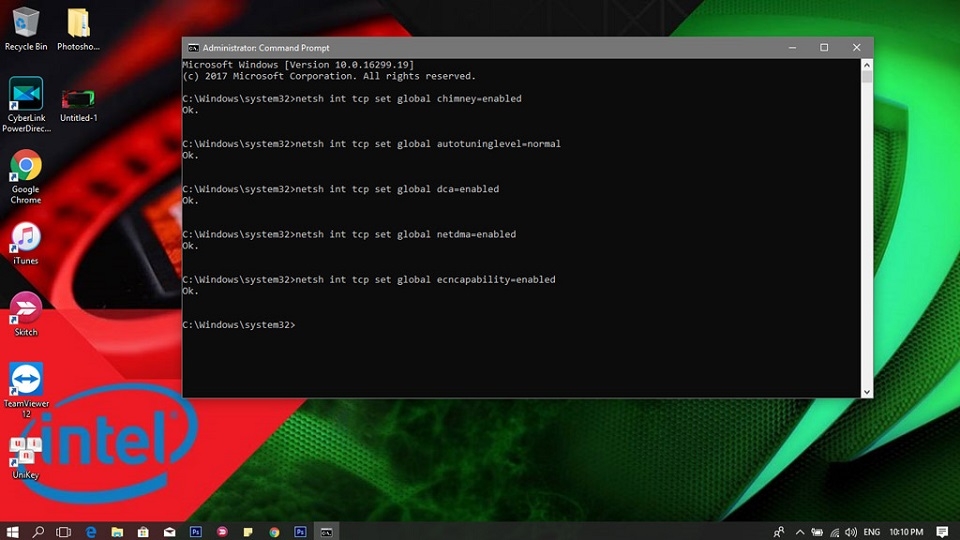This screenshot has width=960, height=540.
Task: Close the Command Prompt window
Action: [x=857, y=48]
